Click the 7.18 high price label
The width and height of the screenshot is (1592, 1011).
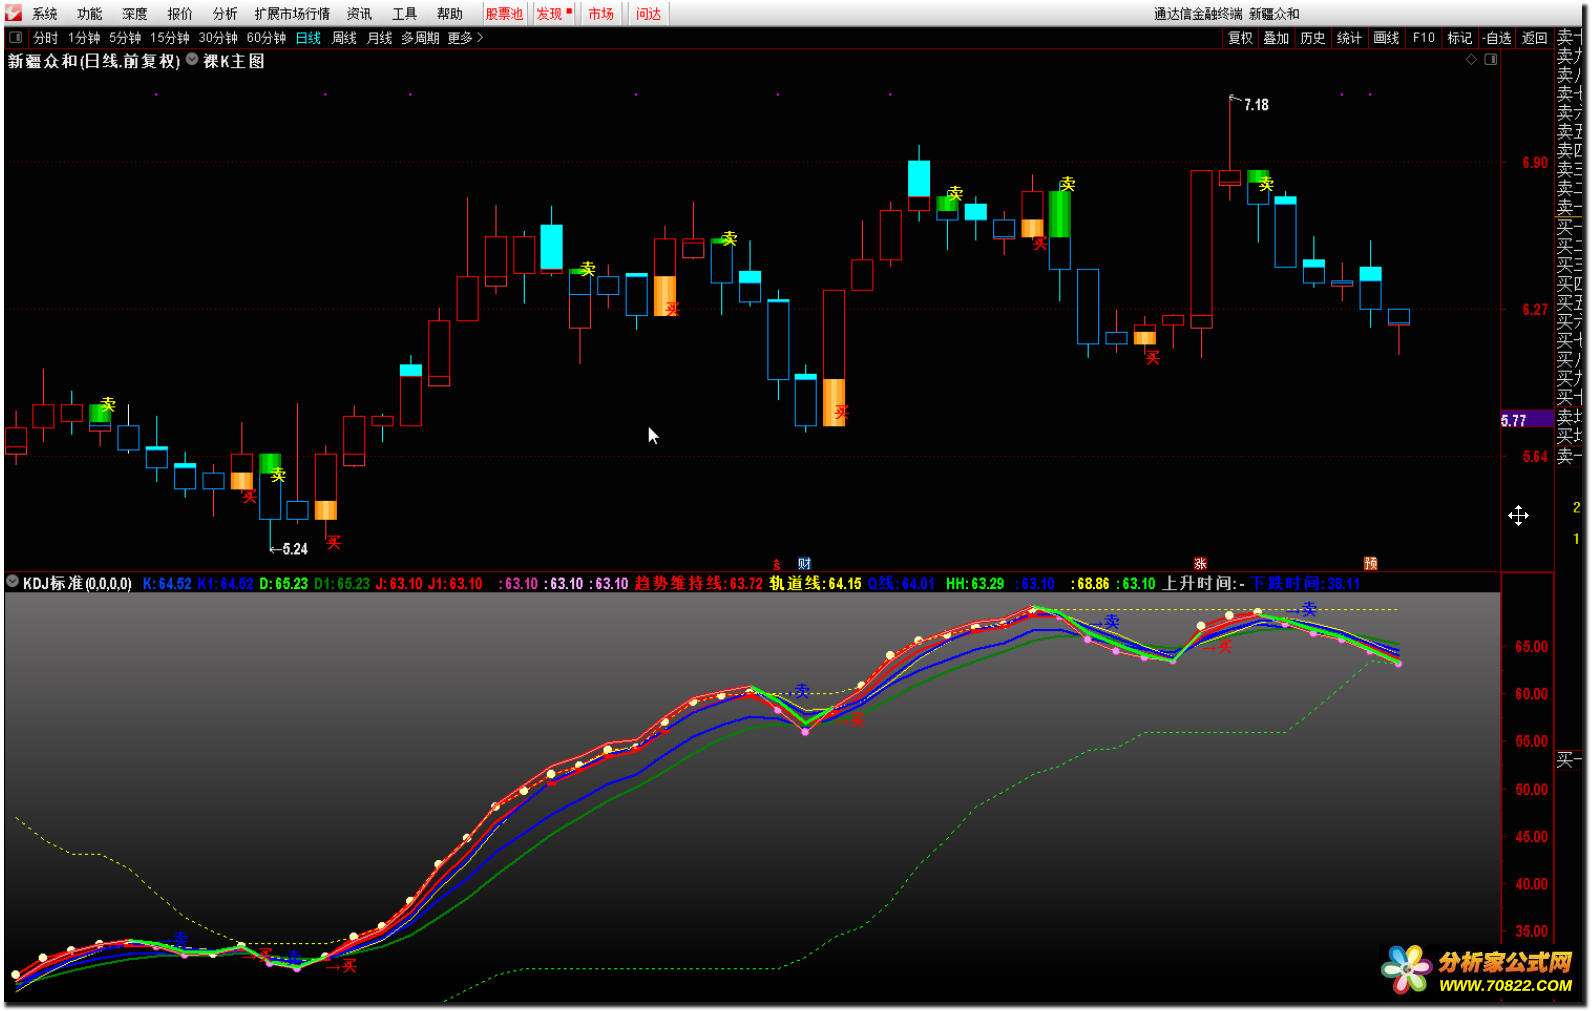1256,105
